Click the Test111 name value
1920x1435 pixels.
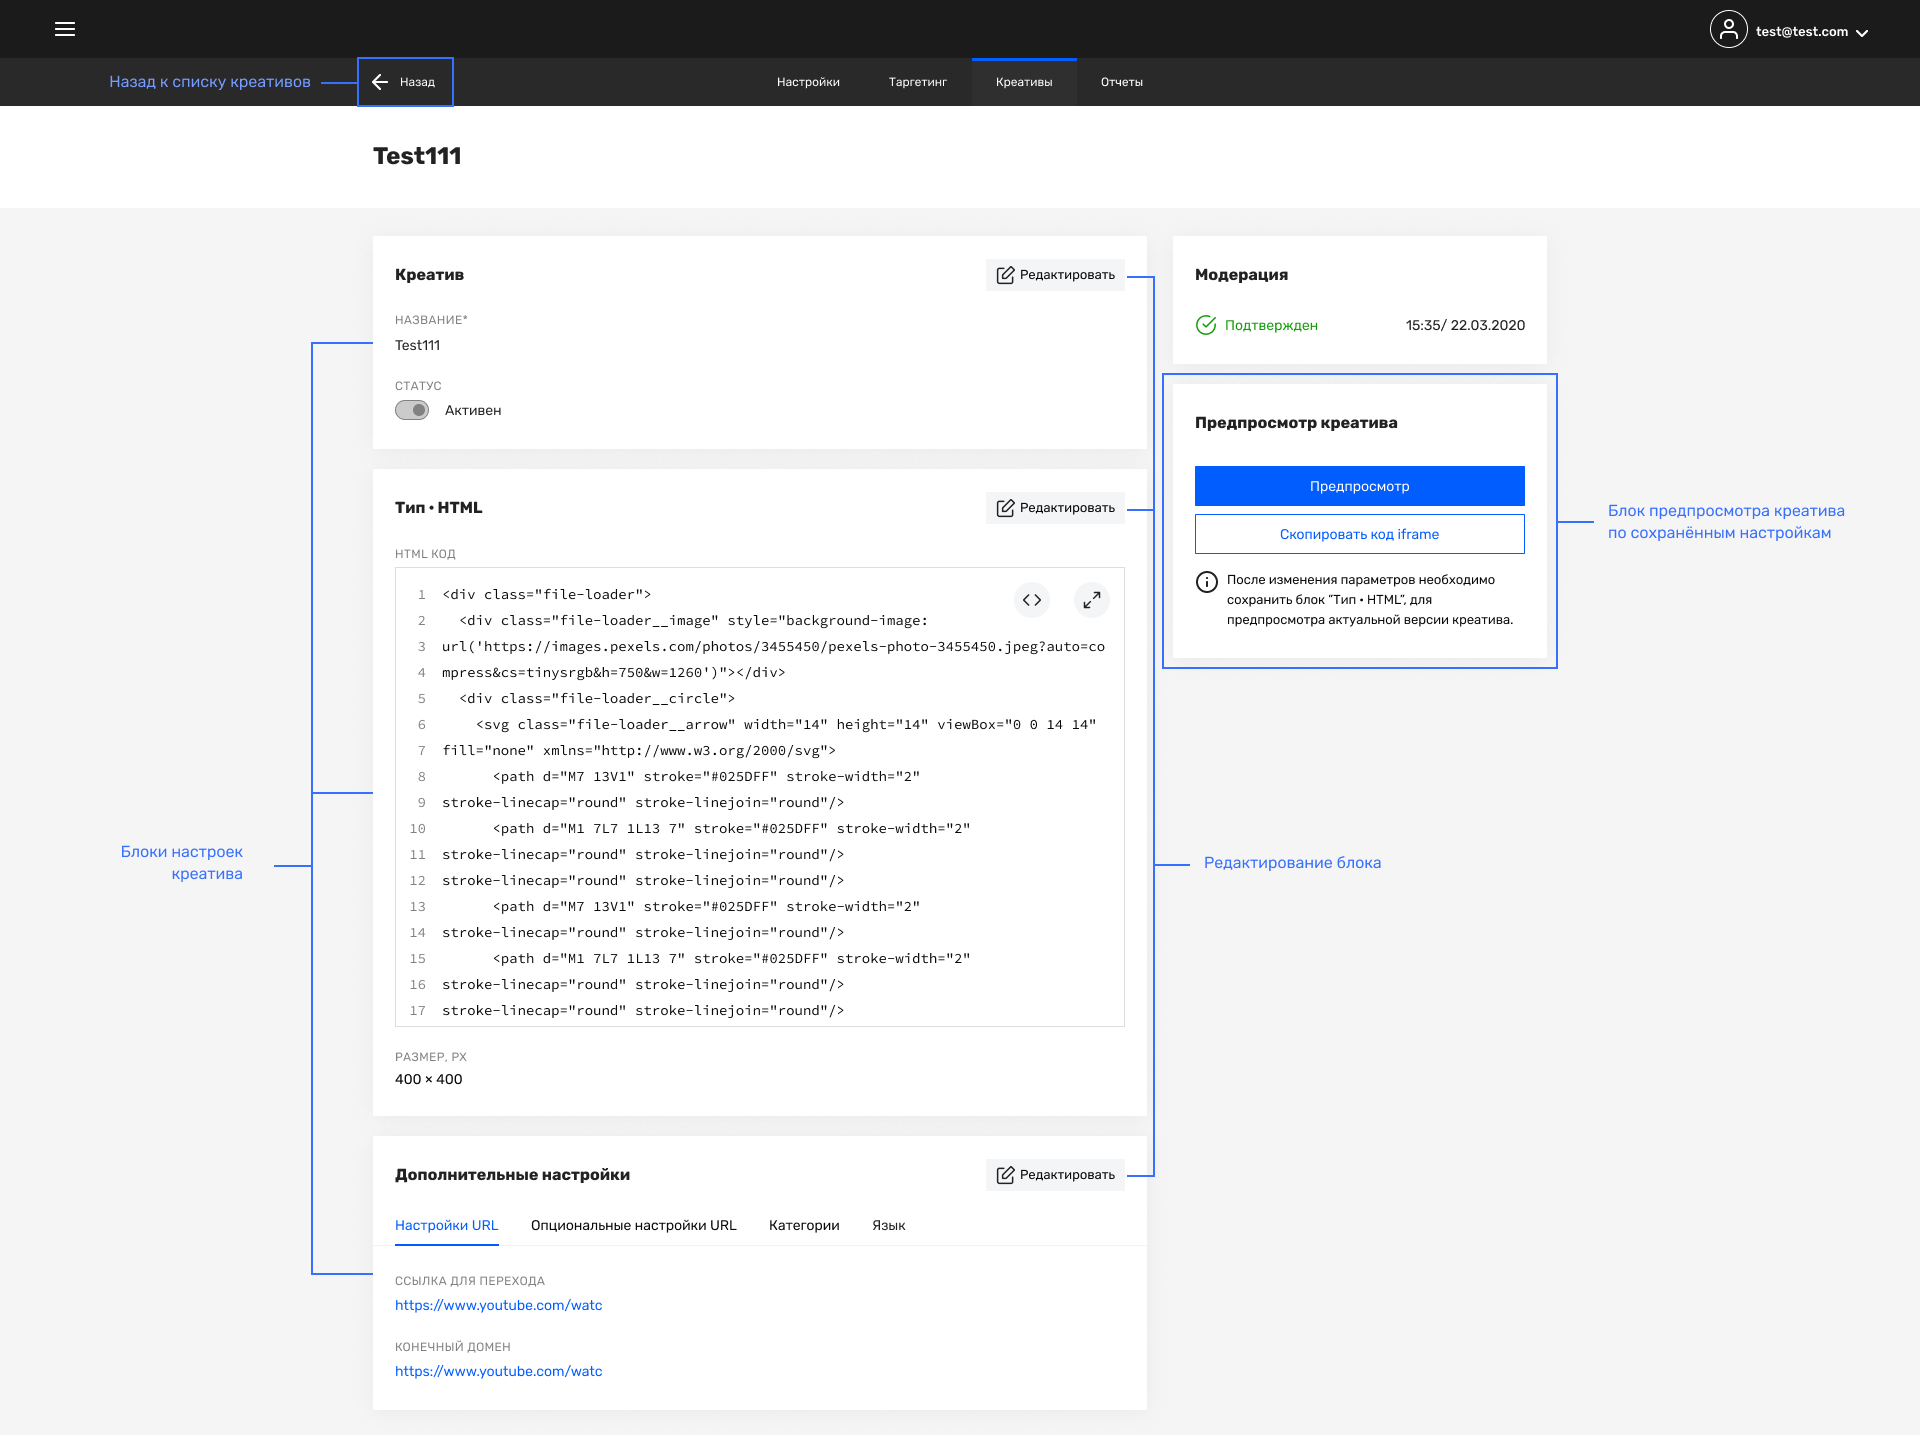click(417, 345)
